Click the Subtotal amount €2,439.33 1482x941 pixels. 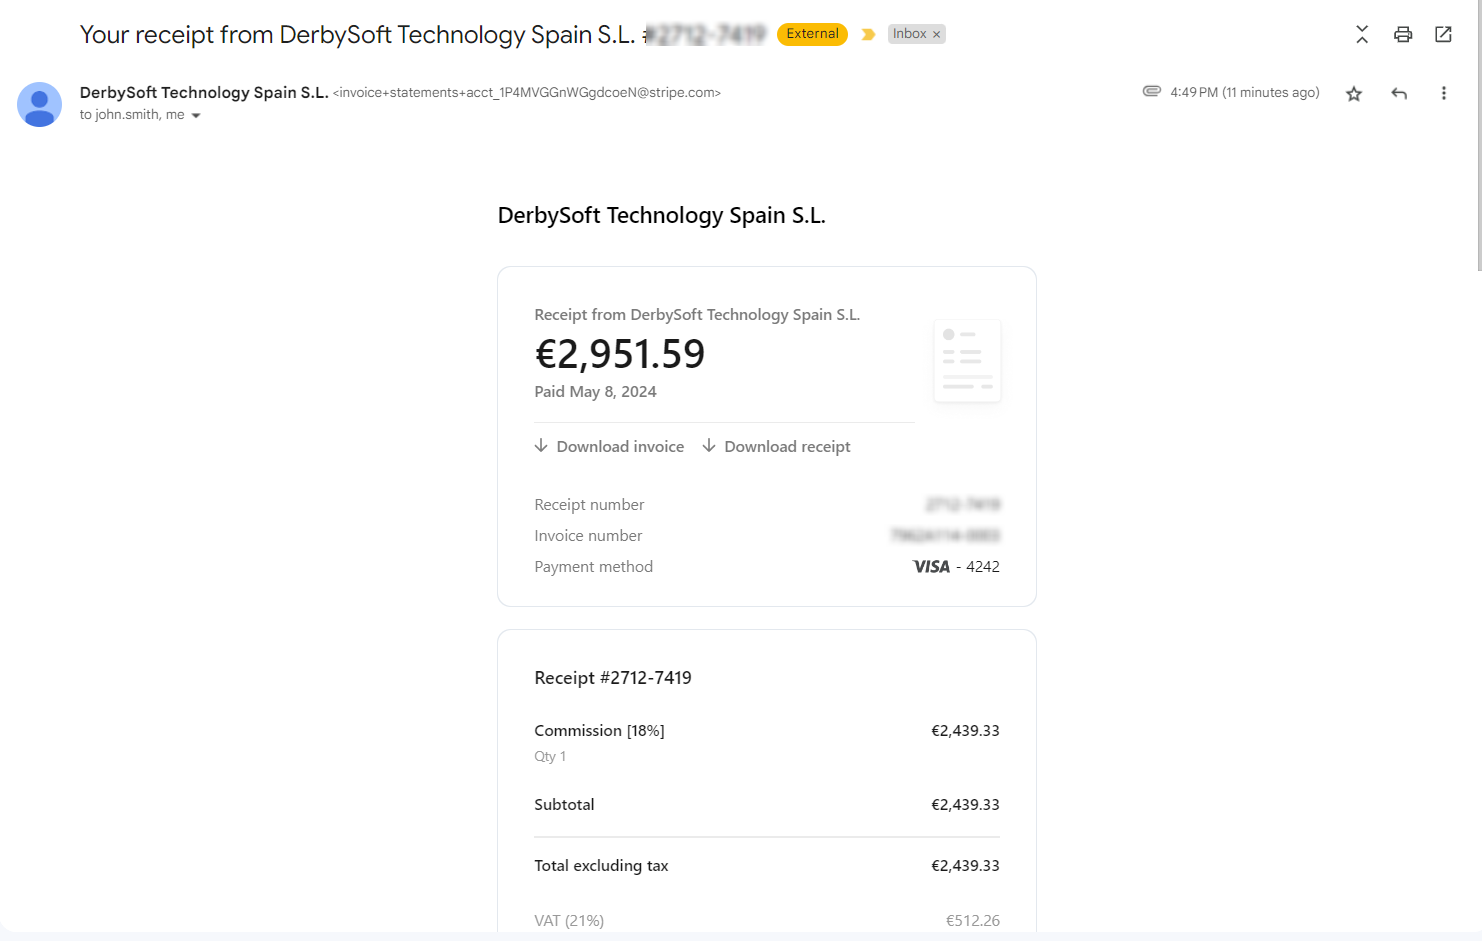pyautogui.click(x=965, y=805)
